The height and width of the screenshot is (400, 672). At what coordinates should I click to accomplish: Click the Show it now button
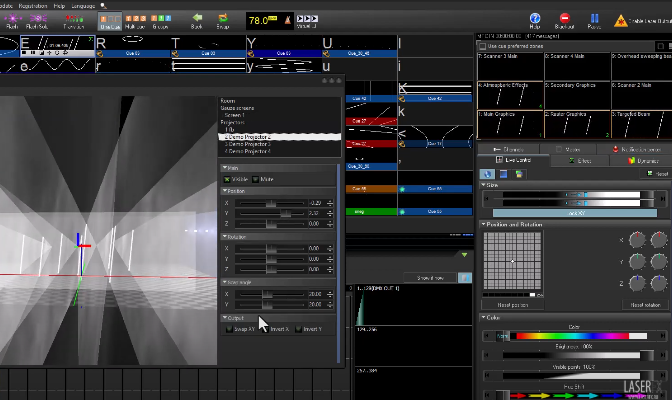point(430,278)
